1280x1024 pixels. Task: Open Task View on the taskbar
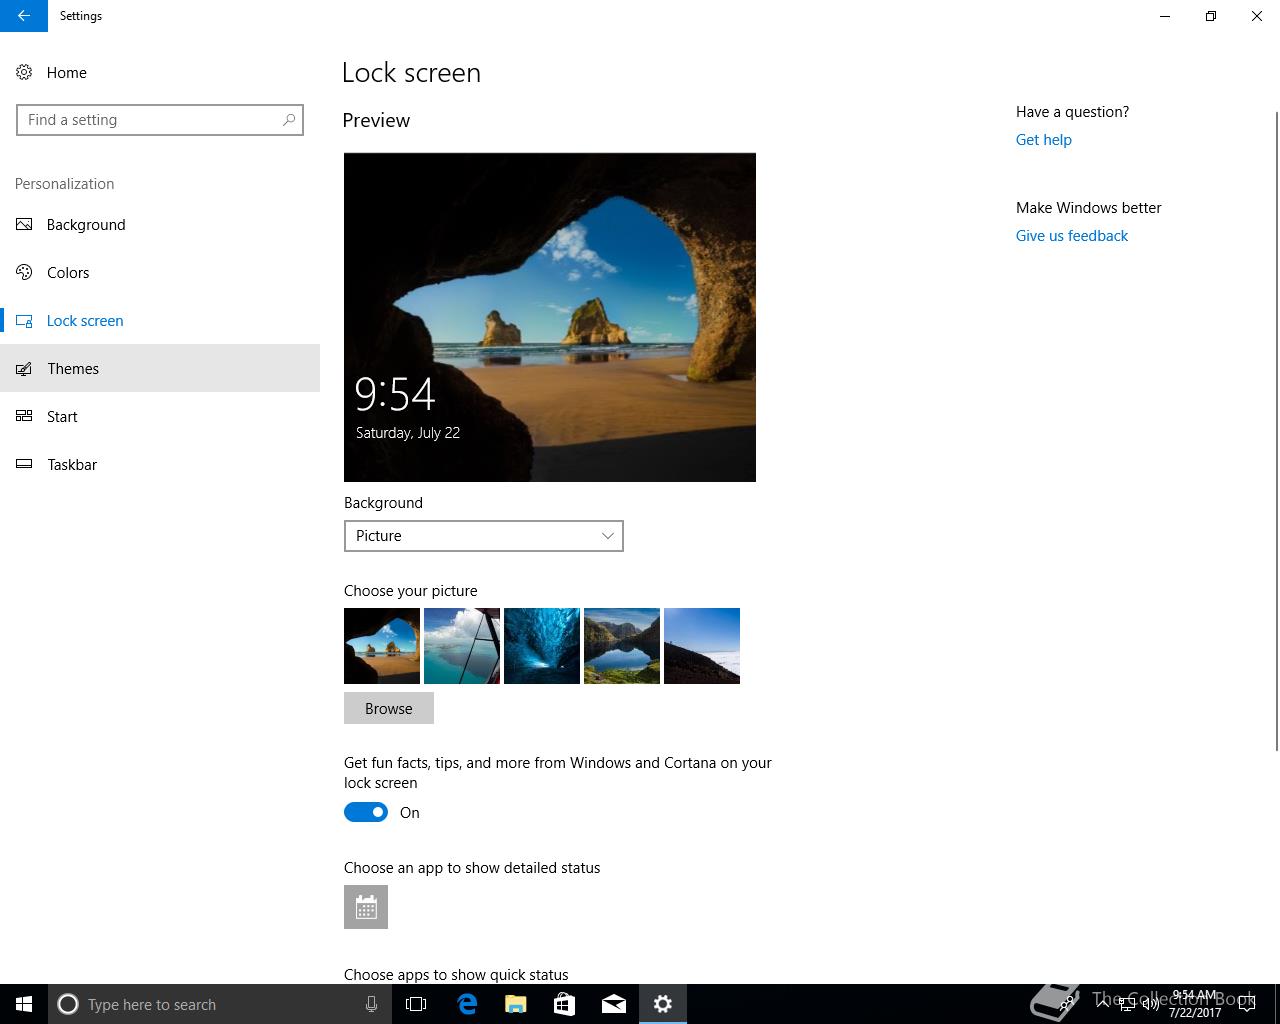[416, 1004]
